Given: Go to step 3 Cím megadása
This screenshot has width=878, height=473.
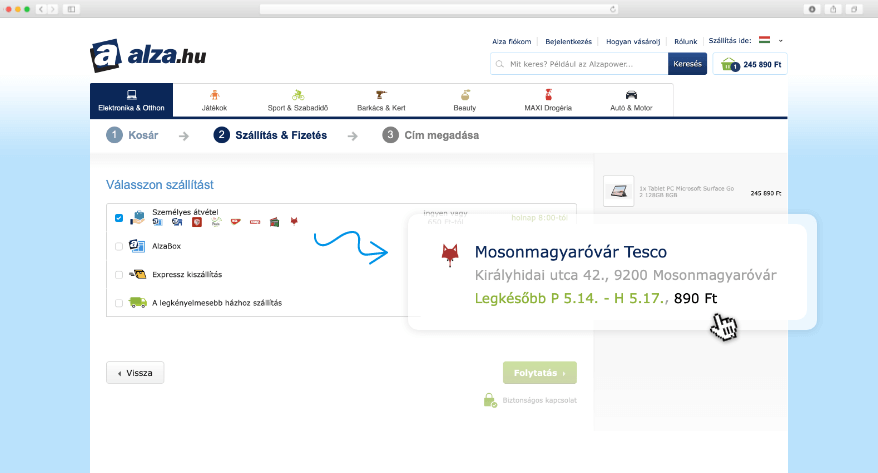Looking at the screenshot, I should [431, 135].
